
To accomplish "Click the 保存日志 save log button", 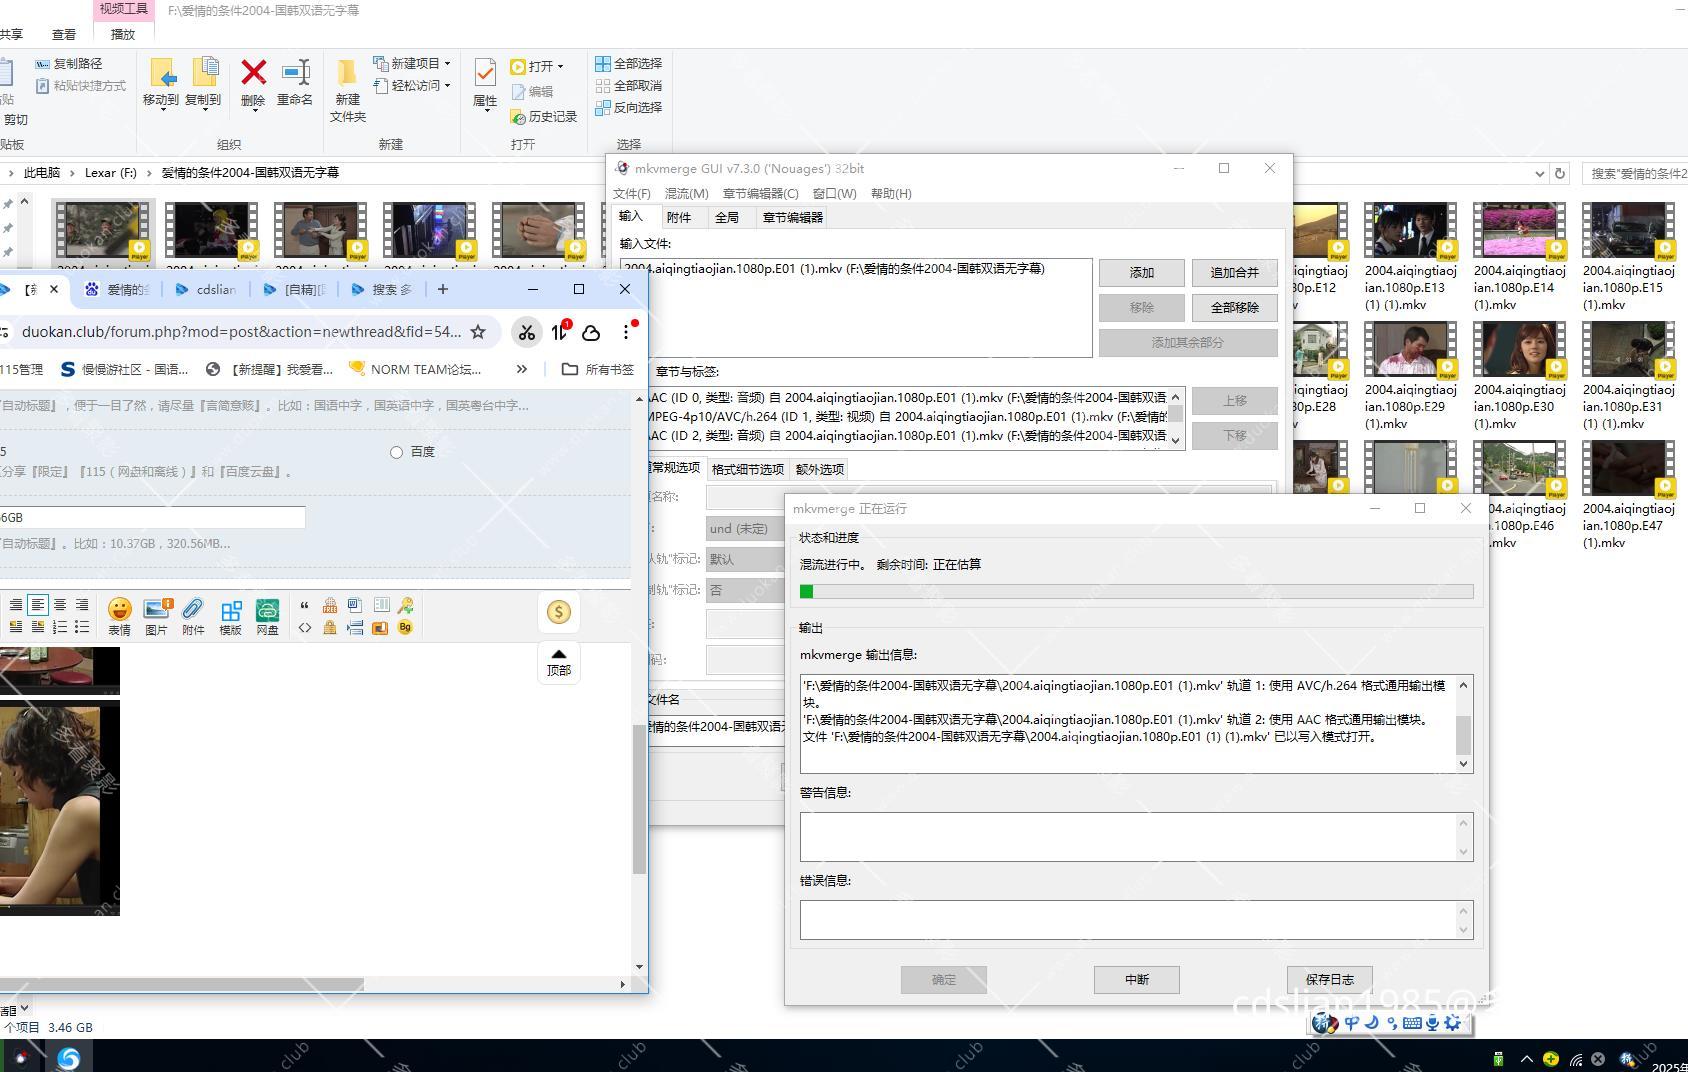I will coord(1329,979).
